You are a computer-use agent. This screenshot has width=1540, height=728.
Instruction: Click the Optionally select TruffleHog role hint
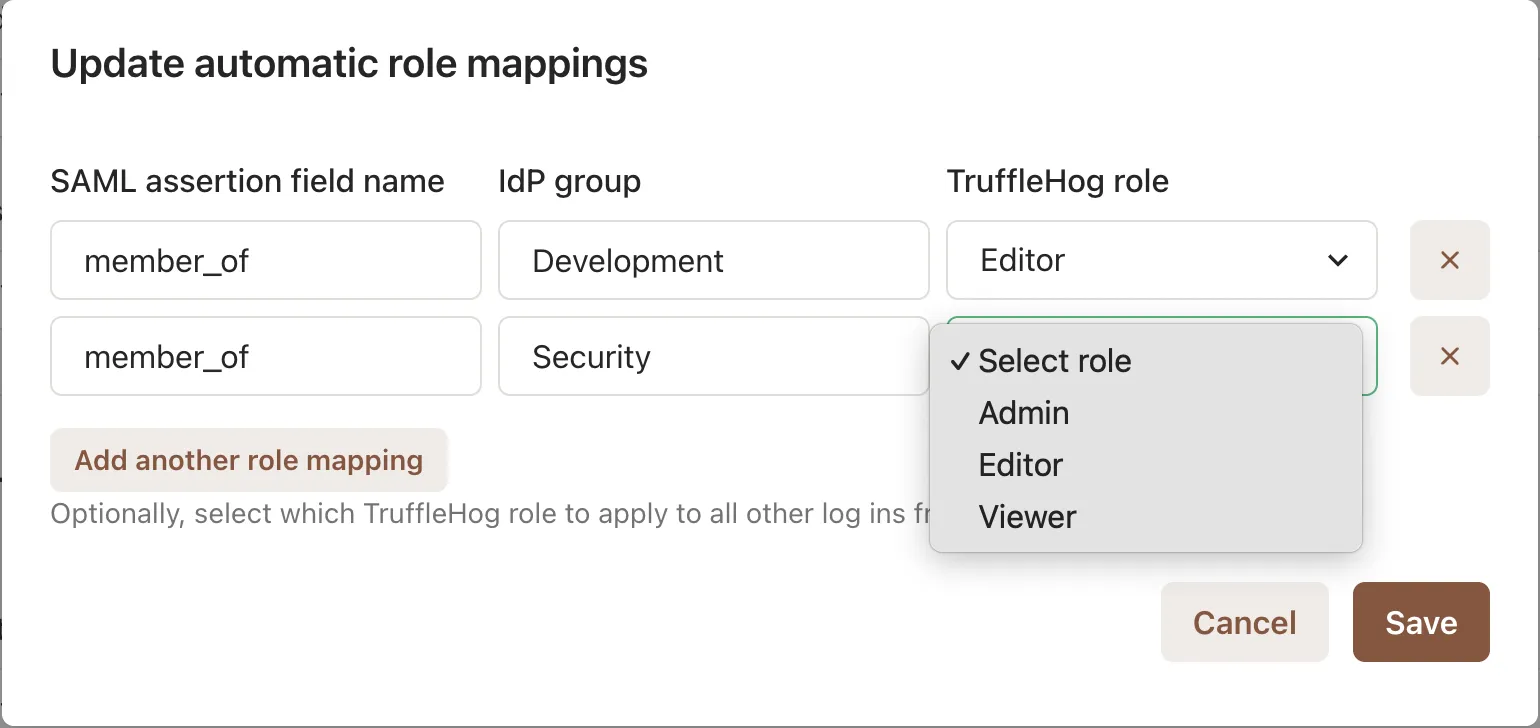pyautogui.click(x=491, y=514)
